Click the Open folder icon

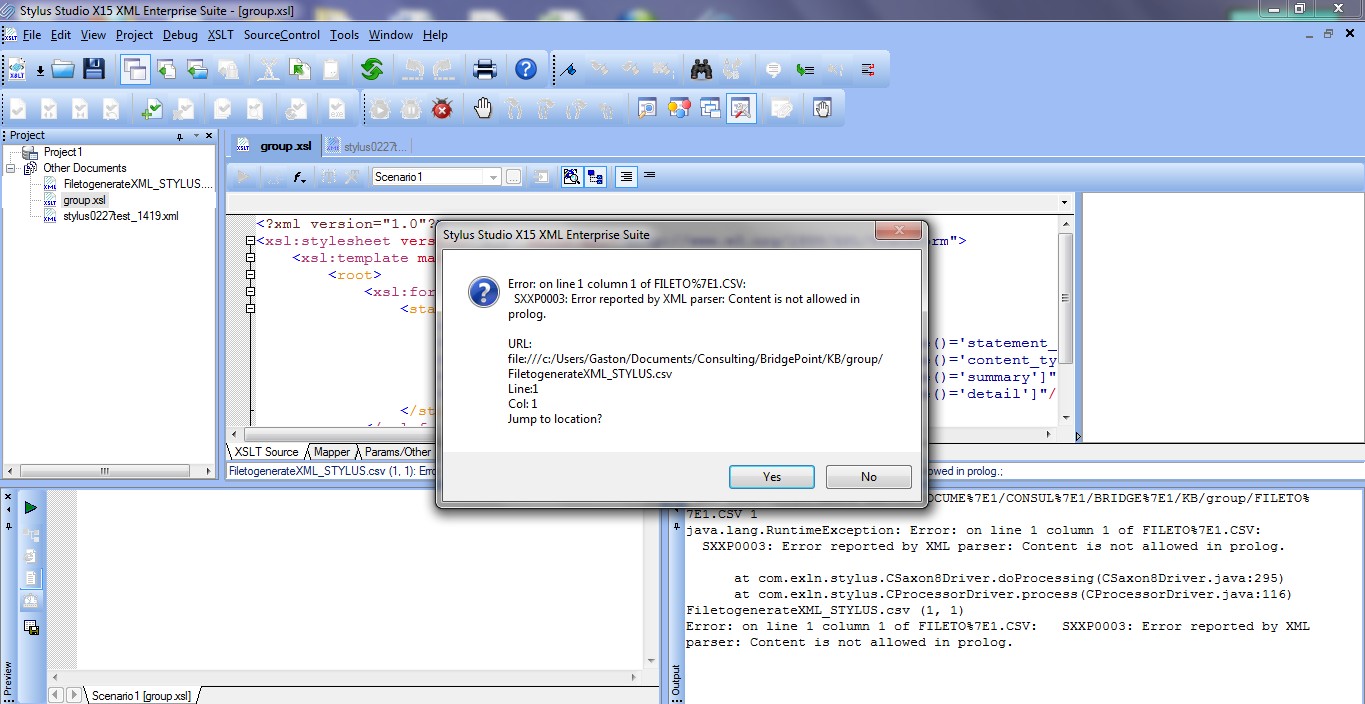[64, 69]
